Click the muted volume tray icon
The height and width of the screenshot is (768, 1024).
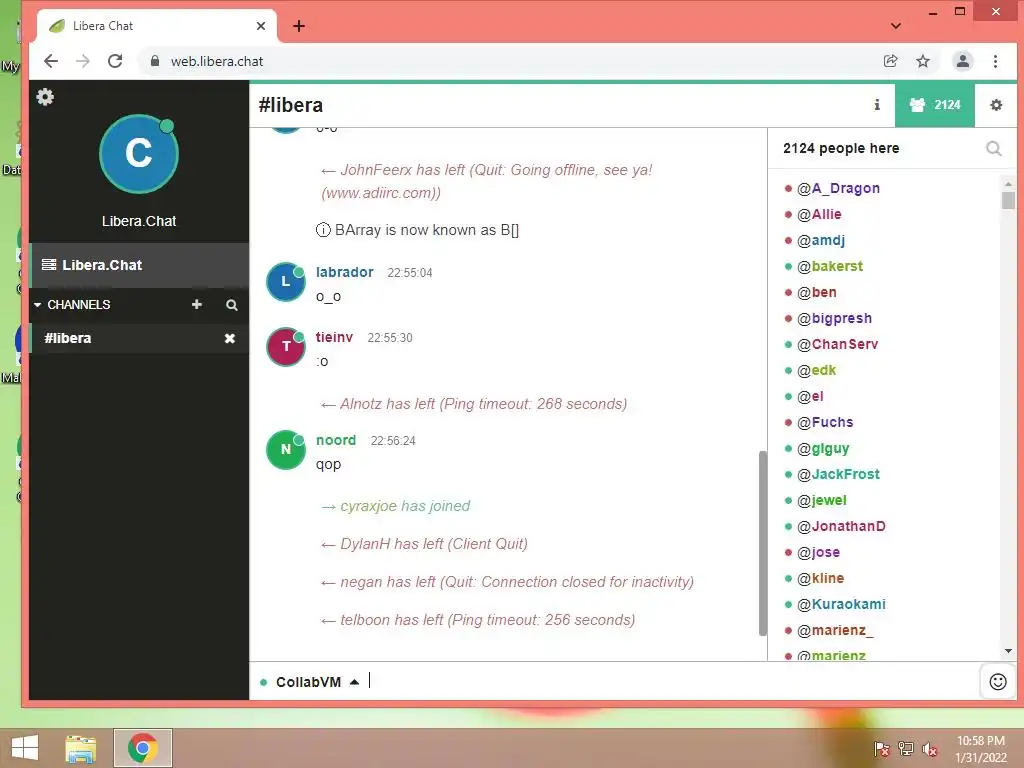coord(930,749)
